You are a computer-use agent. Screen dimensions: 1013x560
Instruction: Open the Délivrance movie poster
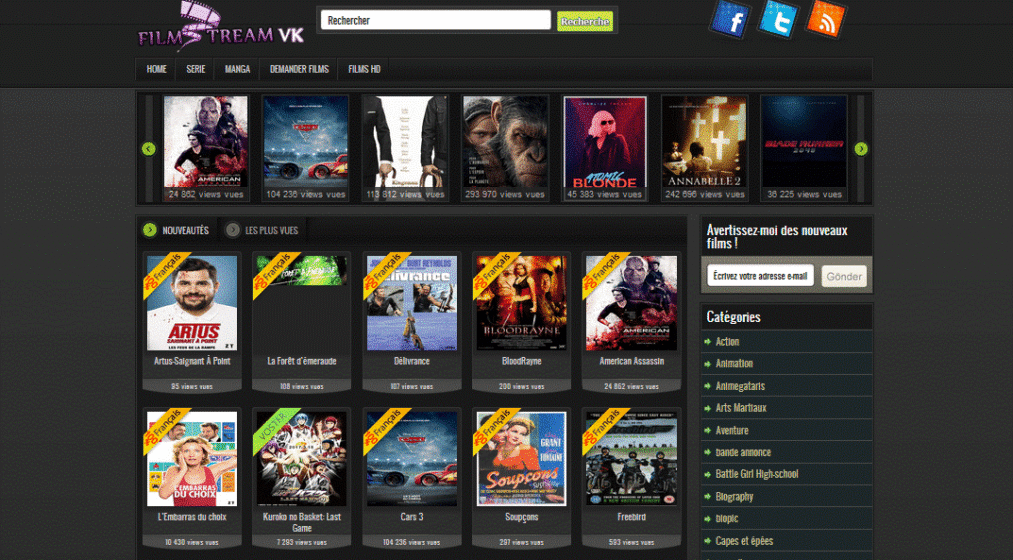tap(412, 303)
